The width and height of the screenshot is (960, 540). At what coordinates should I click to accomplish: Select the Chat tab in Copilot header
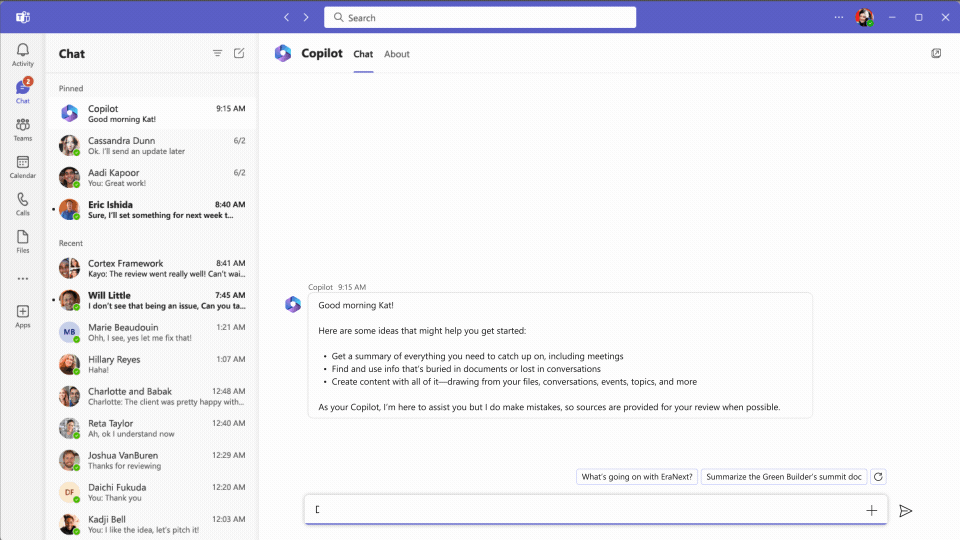pos(363,54)
